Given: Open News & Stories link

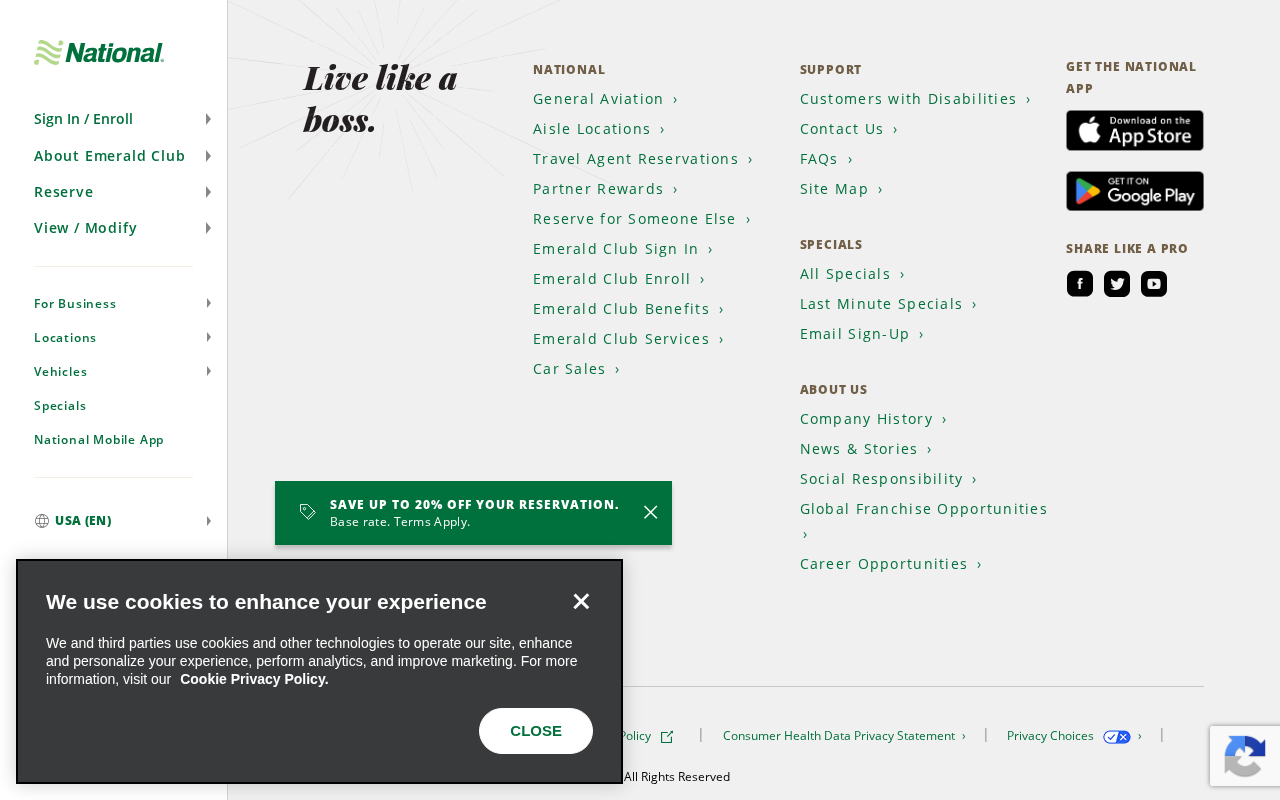Looking at the screenshot, I should [x=866, y=449].
